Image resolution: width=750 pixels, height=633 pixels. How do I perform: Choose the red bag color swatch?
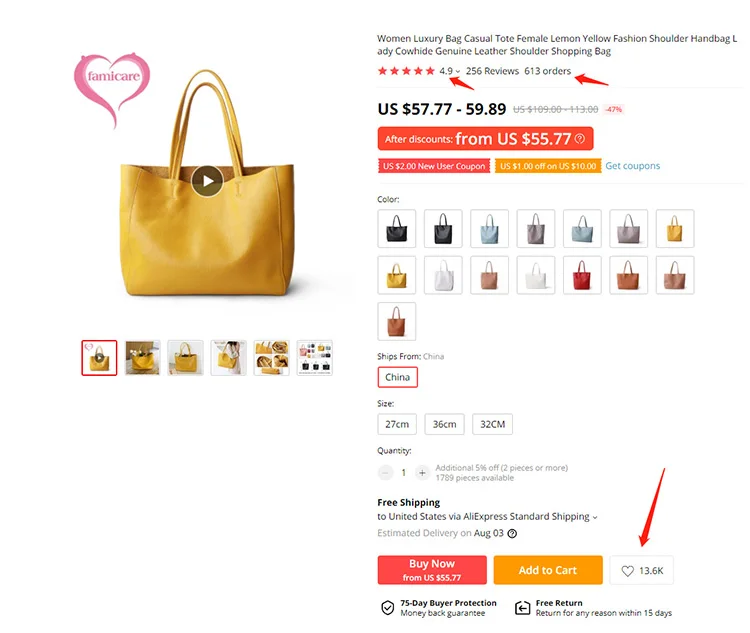[x=582, y=275]
